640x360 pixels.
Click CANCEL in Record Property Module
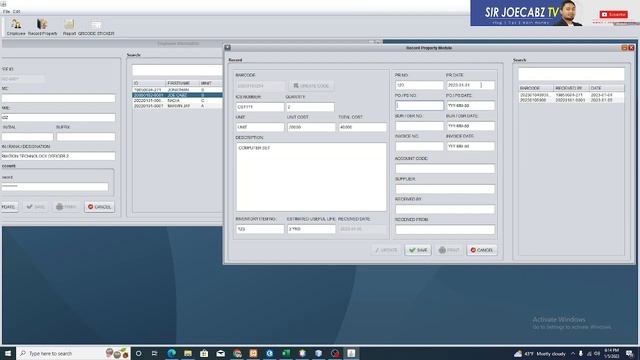[482, 250]
